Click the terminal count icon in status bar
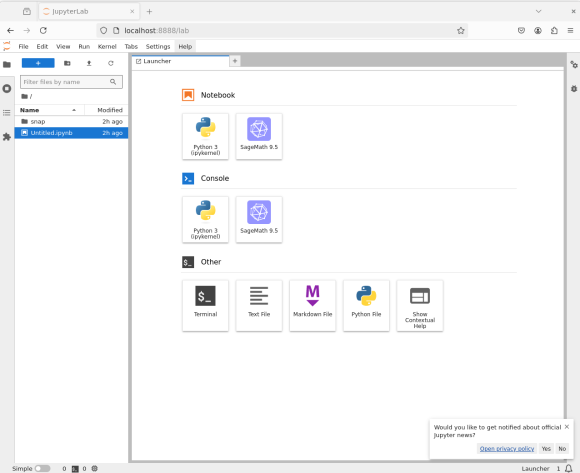 (x=75, y=469)
